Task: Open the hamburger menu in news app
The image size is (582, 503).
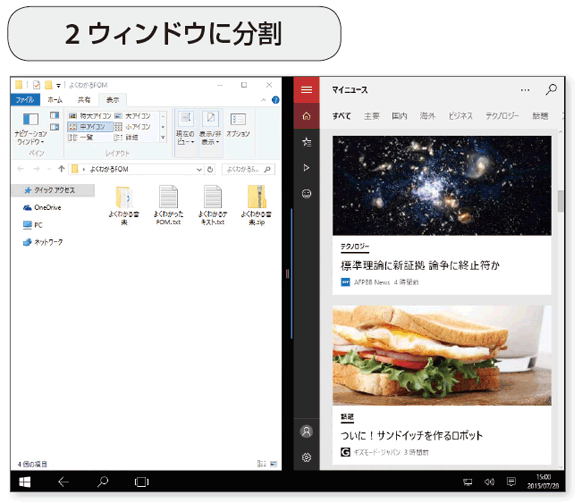Action: 306,89
